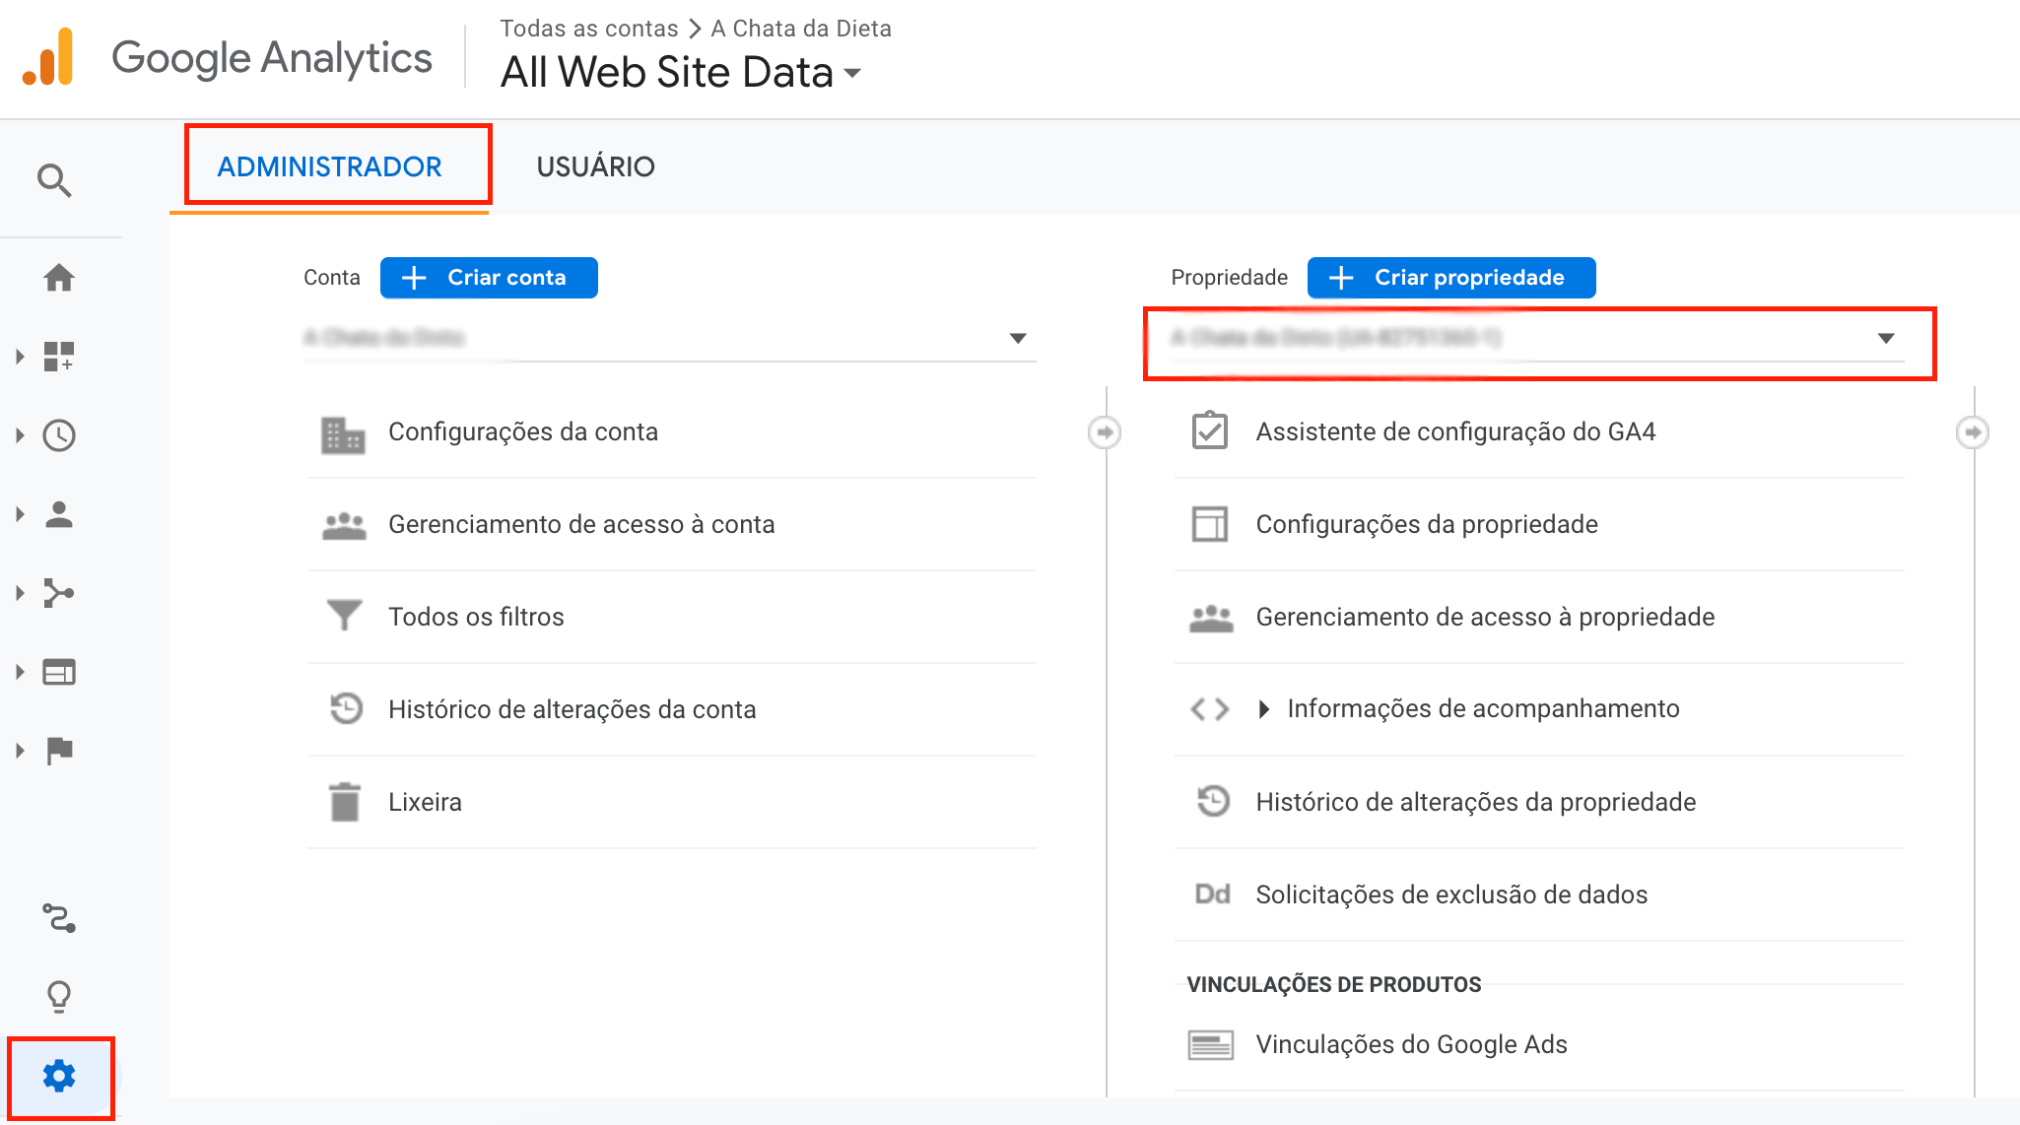2020x1125 pixels.
Task: Switch to the USUÁRIO tab
Action: pyautogui.click(x=596, y=167)
